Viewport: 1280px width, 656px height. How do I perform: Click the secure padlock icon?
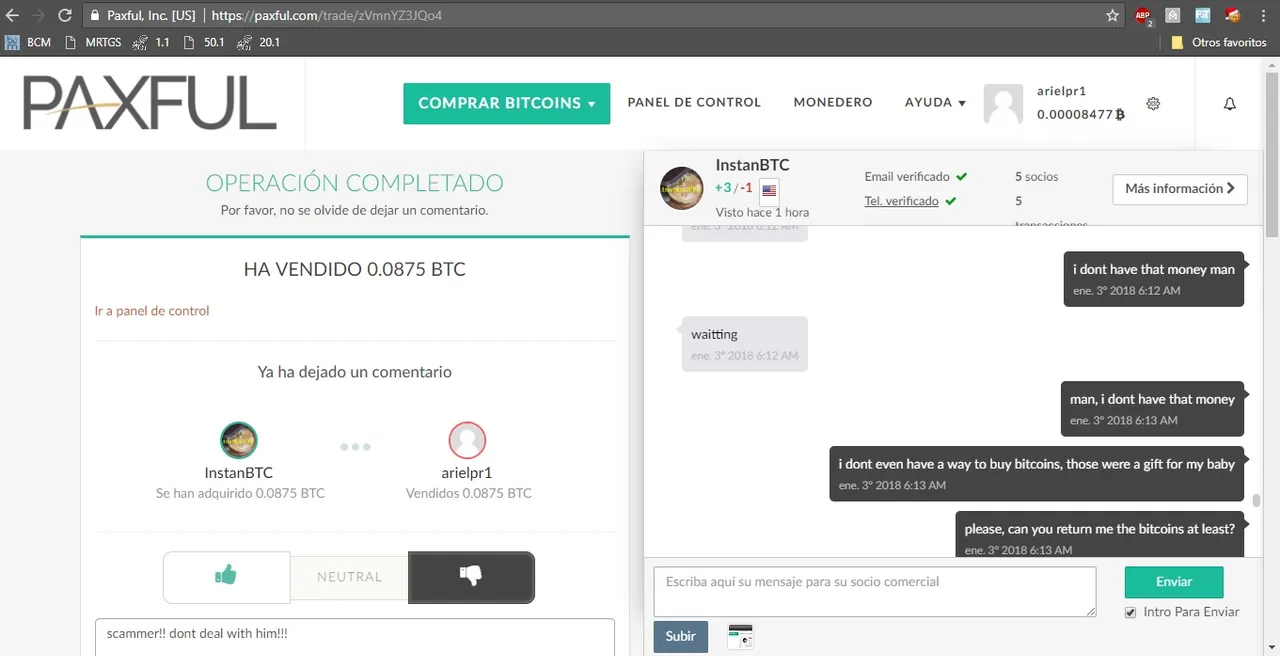coord(94,16)
